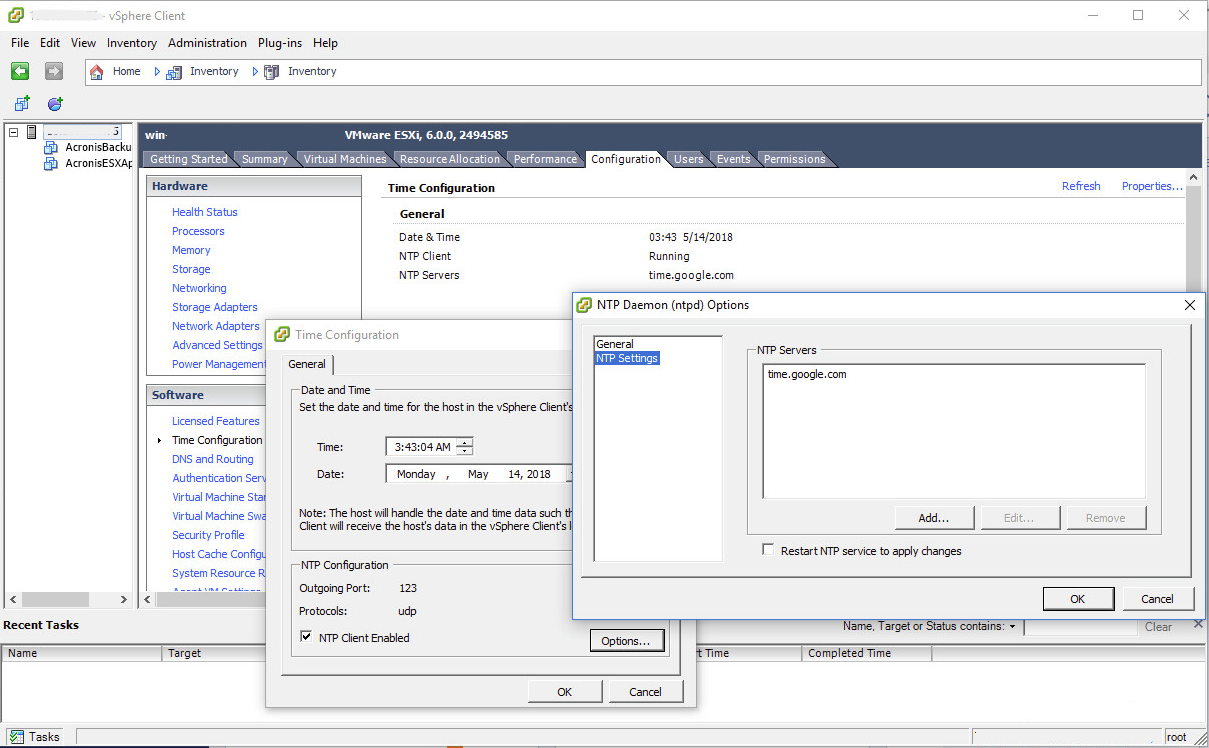1209x748 pixels.
Task: Click the second Inventory breadcrumb icon
Action: (271, 72)
